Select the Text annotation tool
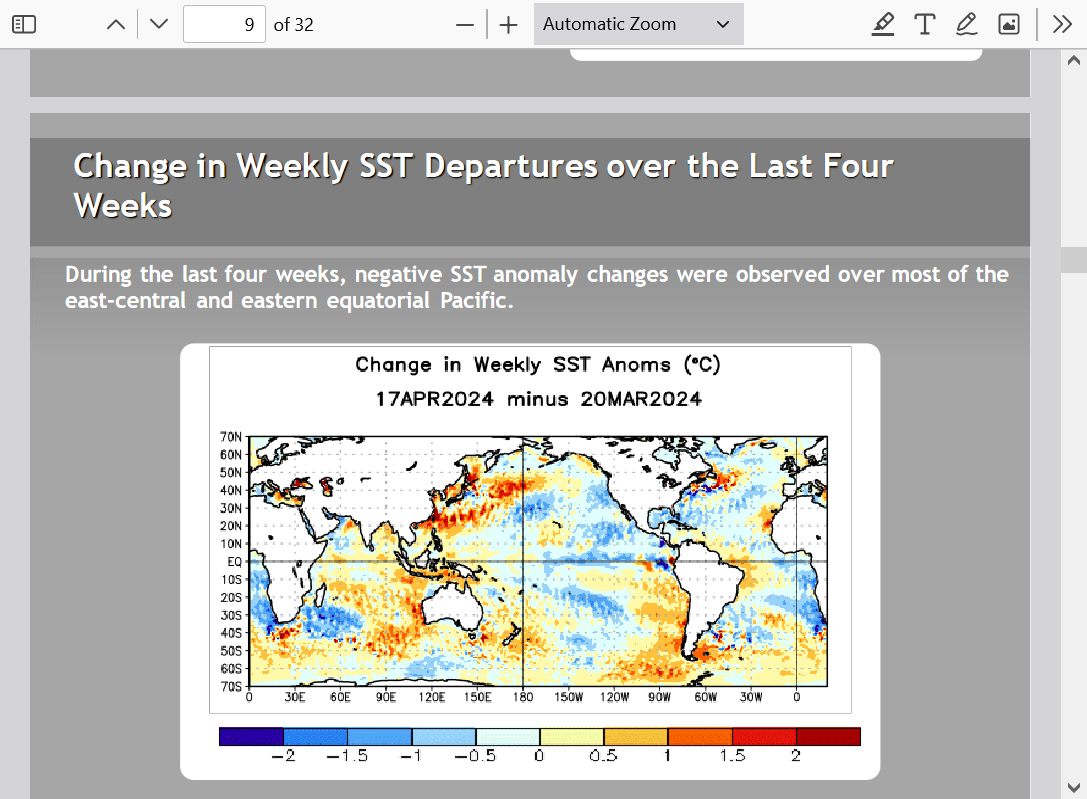Screen dimensions: 1087x799 925,24
